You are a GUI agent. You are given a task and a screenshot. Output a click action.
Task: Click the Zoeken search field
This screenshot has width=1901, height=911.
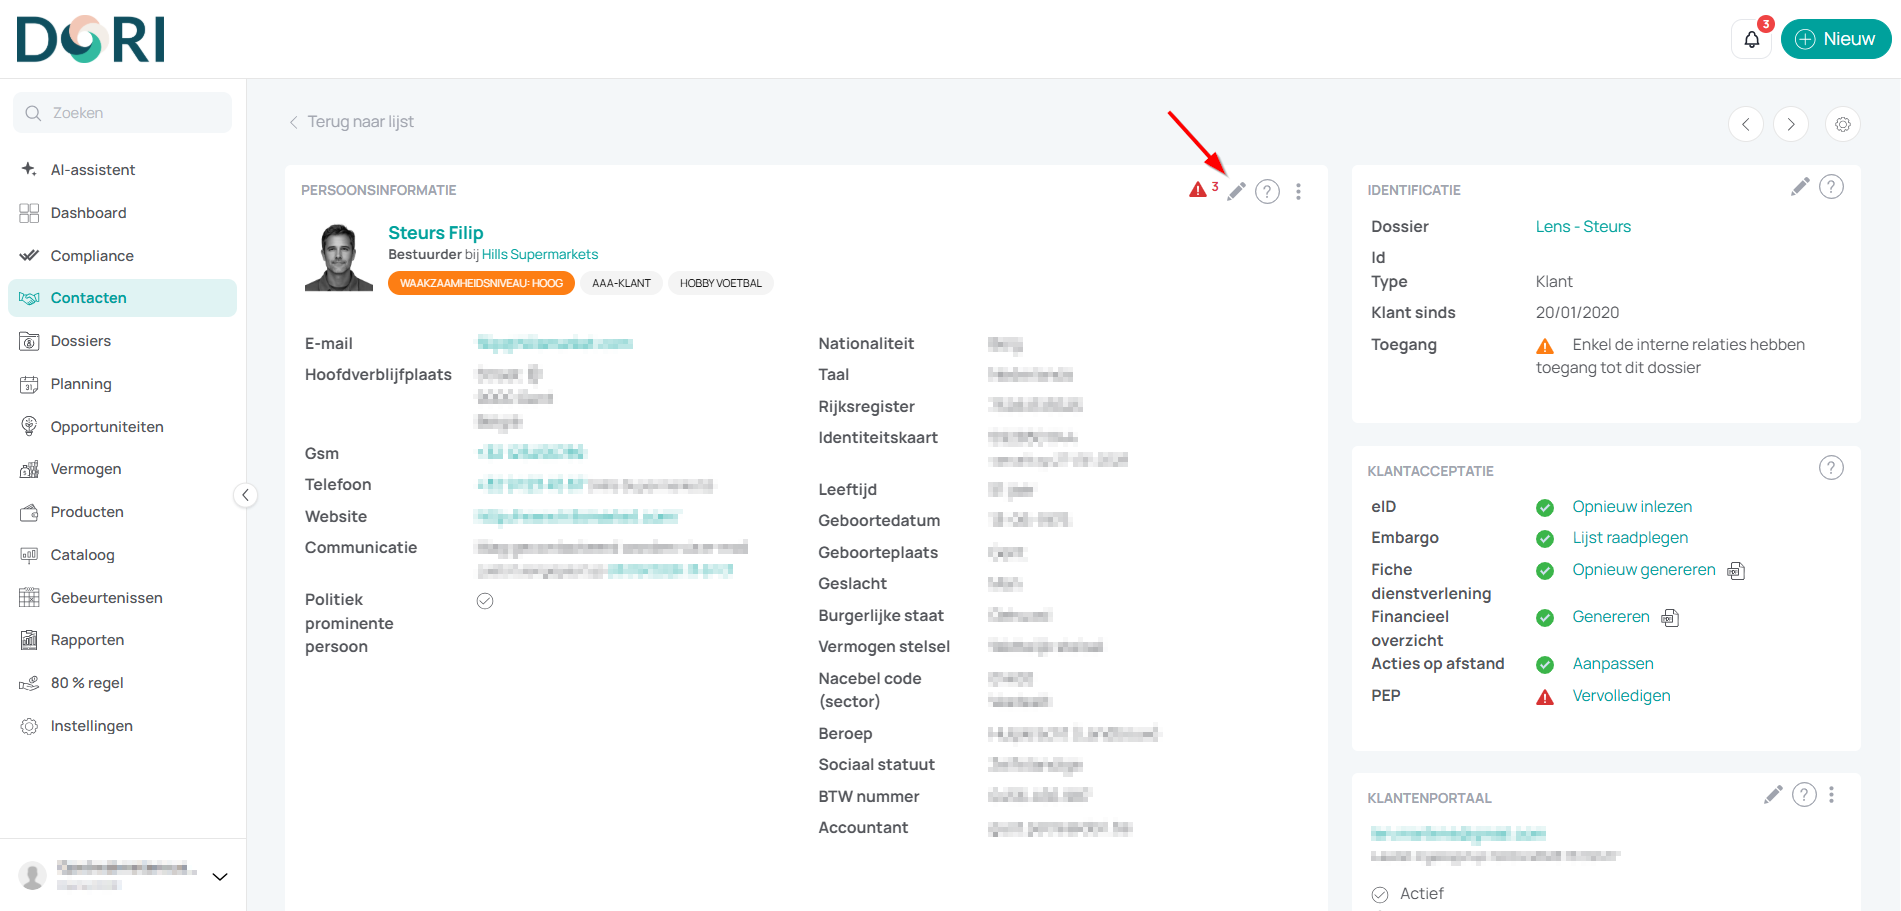point(122,113)
